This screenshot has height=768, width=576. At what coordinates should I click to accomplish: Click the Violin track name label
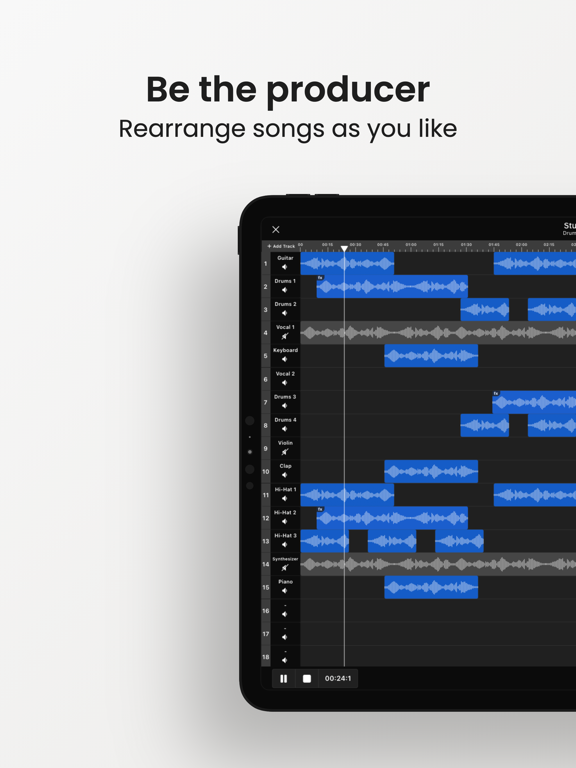[285, 443]
